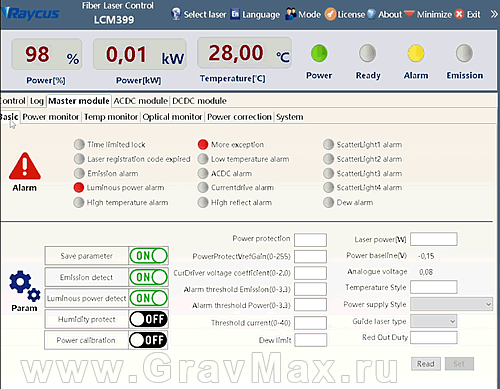Click the Ready status indicator
This screenshot has height=389, width=500.
pos(368,53)
